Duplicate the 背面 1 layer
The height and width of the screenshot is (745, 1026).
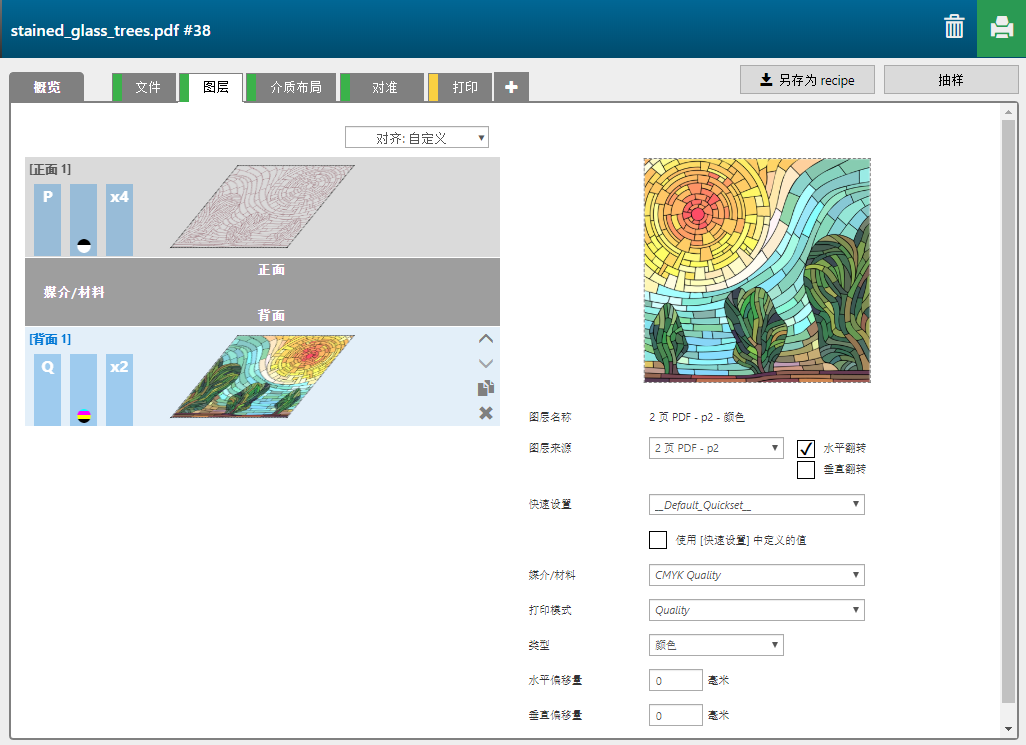point(486,388)
